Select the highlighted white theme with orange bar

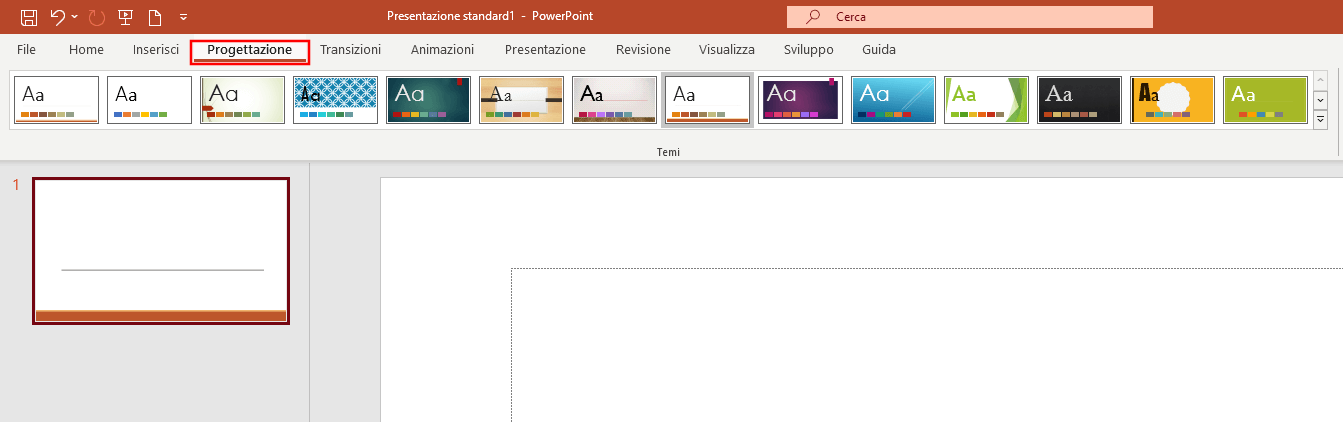pos(708,100)
